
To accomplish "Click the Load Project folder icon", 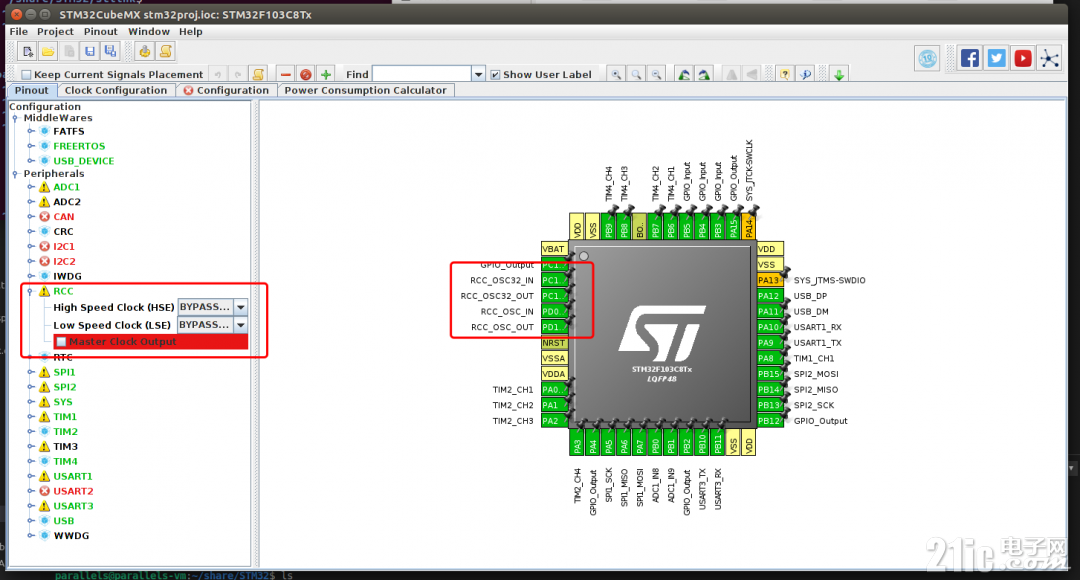I will [48, 51].
